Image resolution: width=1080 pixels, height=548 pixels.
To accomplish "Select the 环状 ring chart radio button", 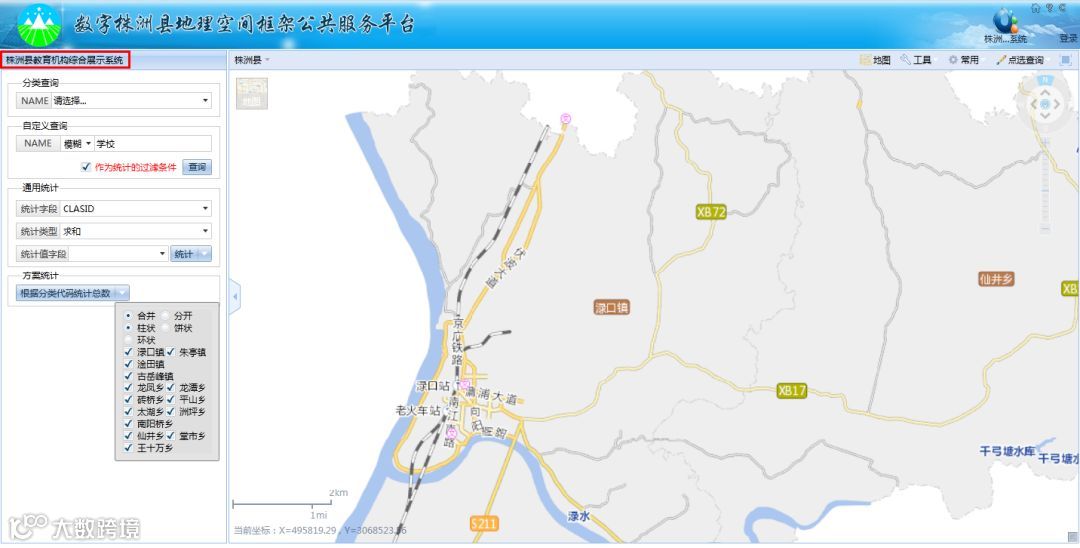I will pyautogui.click(x=129, y=339).
